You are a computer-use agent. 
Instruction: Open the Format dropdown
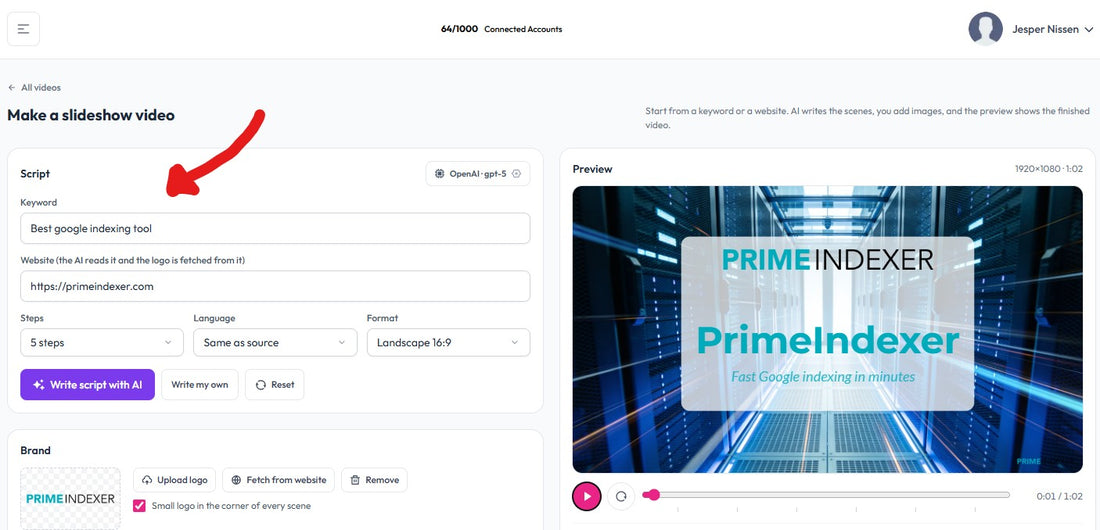pyautogui.click(x=448, y=343)
